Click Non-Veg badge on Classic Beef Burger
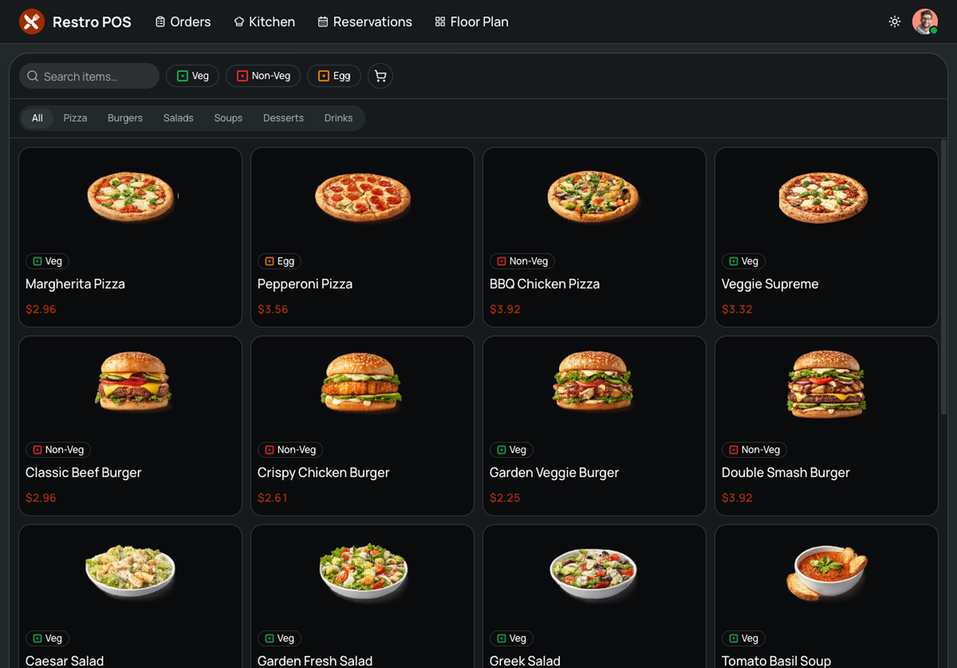Screen dimensions: 957x668 (x=59, y=450)
